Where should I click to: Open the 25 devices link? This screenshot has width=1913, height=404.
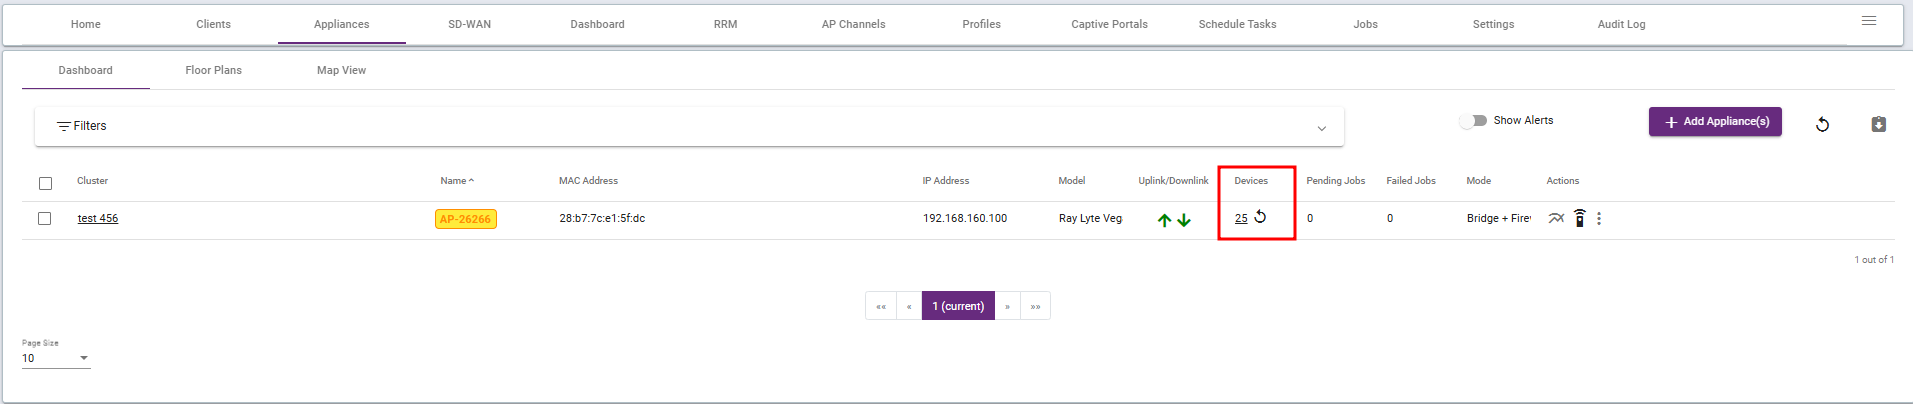coord(1241,218)
